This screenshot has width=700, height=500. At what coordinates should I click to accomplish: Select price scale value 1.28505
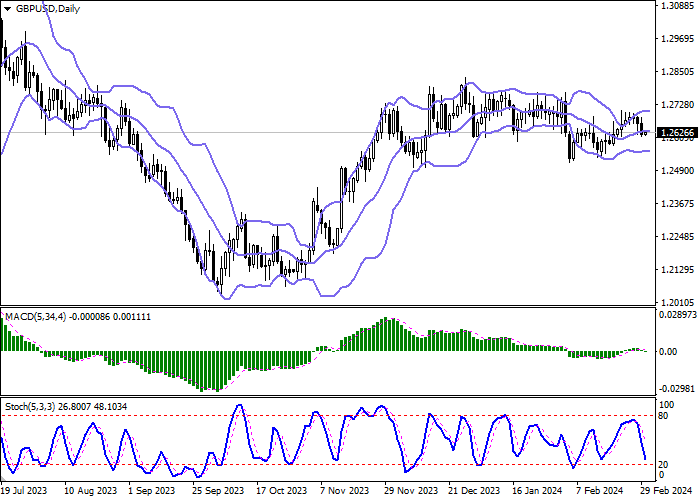click(x=677, y=72)
